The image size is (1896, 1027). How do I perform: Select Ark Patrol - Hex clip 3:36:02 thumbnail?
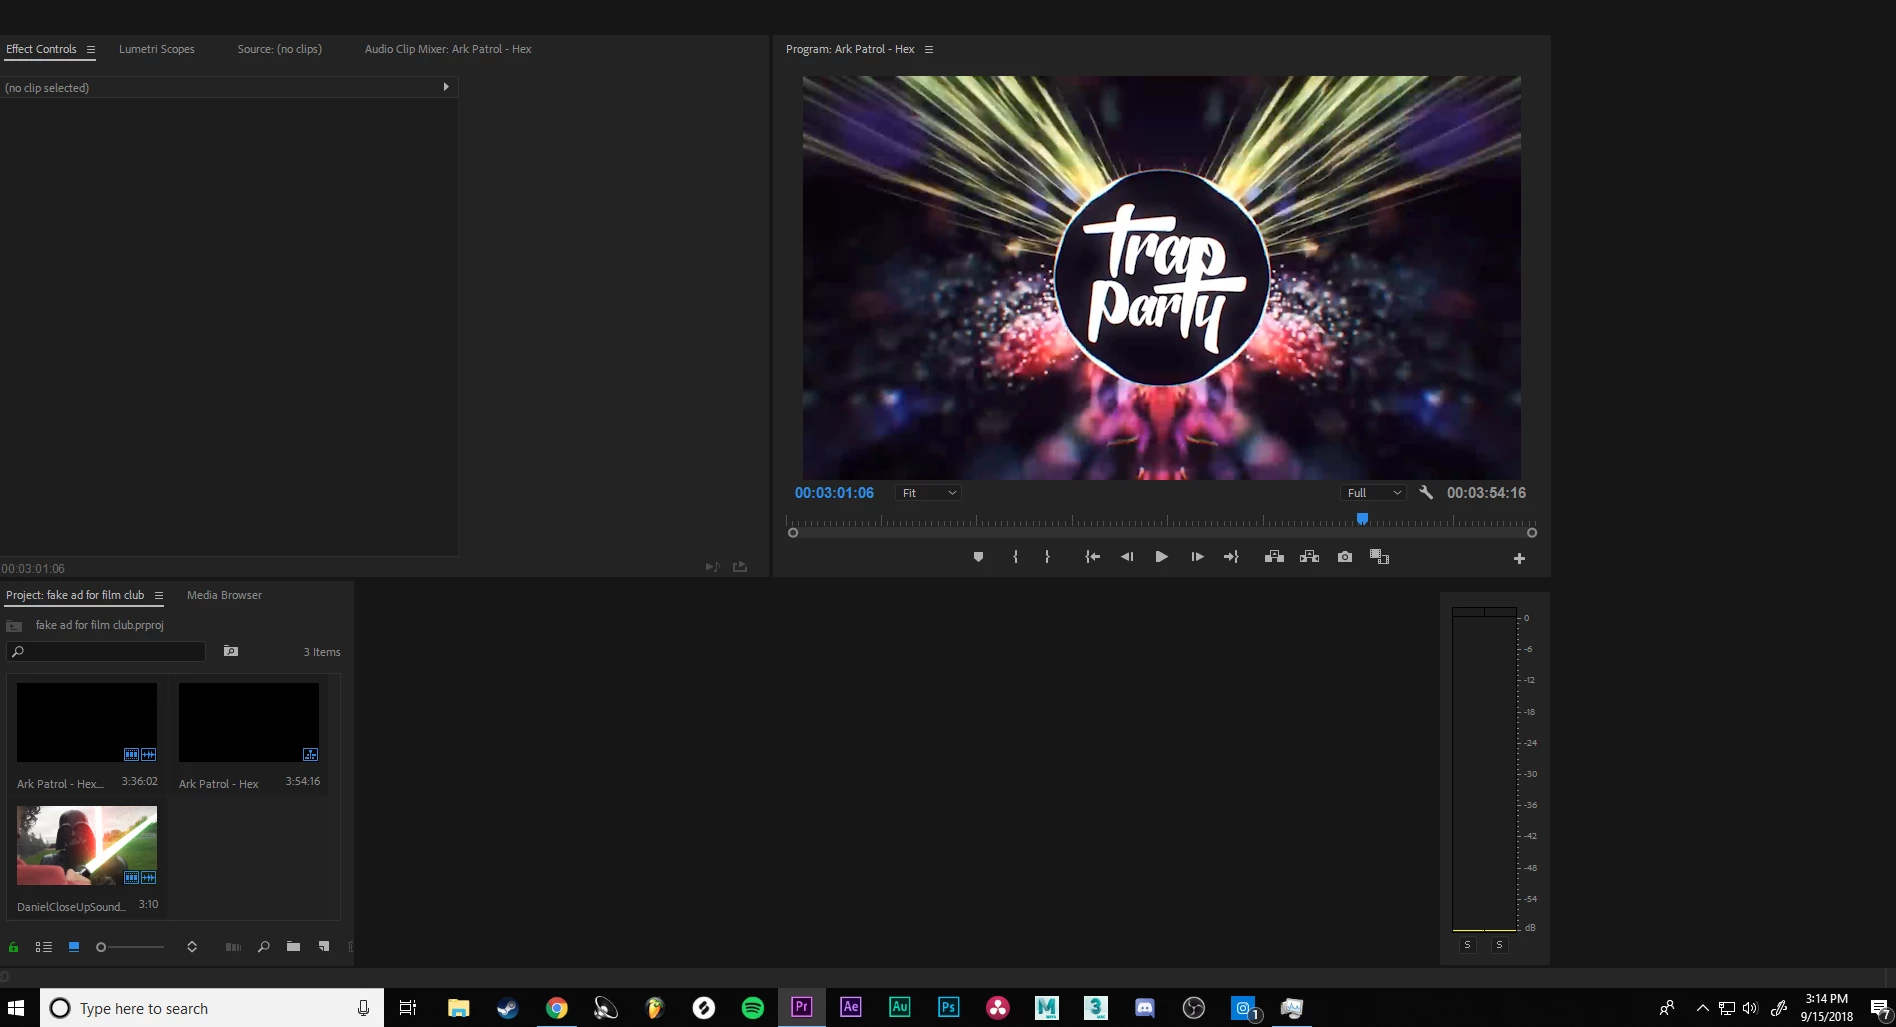(x=87, y=722)
